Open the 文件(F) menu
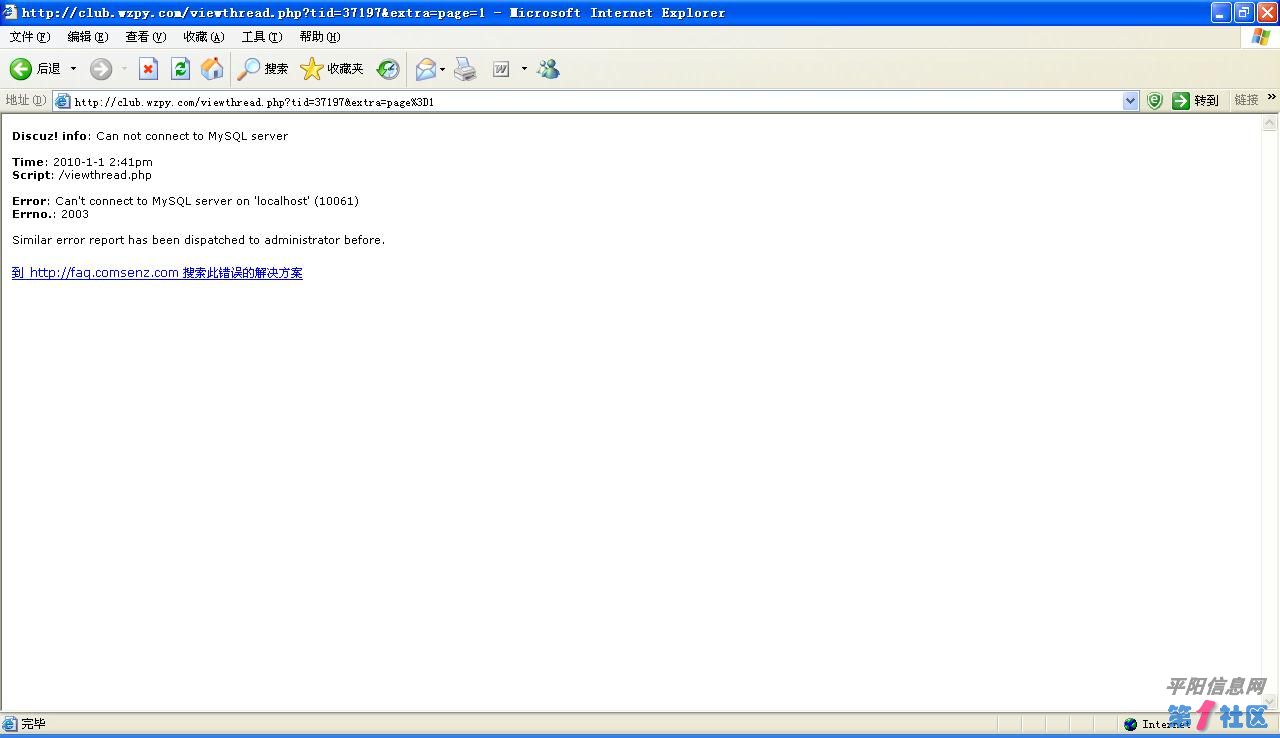 coord(30,37)
